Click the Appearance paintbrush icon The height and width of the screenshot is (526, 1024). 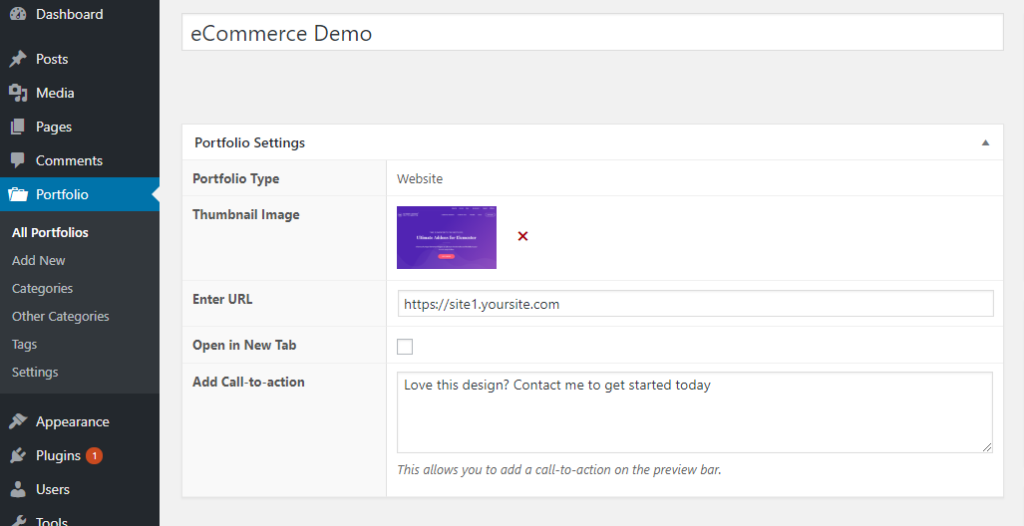coord(18,421)
